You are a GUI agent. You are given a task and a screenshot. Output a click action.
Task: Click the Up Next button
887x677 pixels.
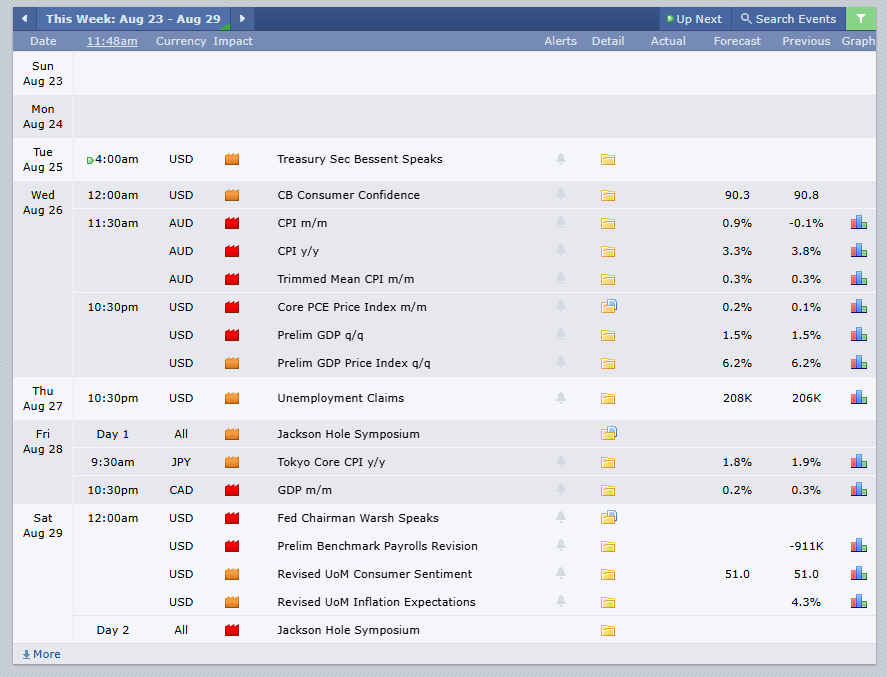click(x=695, y=19)
